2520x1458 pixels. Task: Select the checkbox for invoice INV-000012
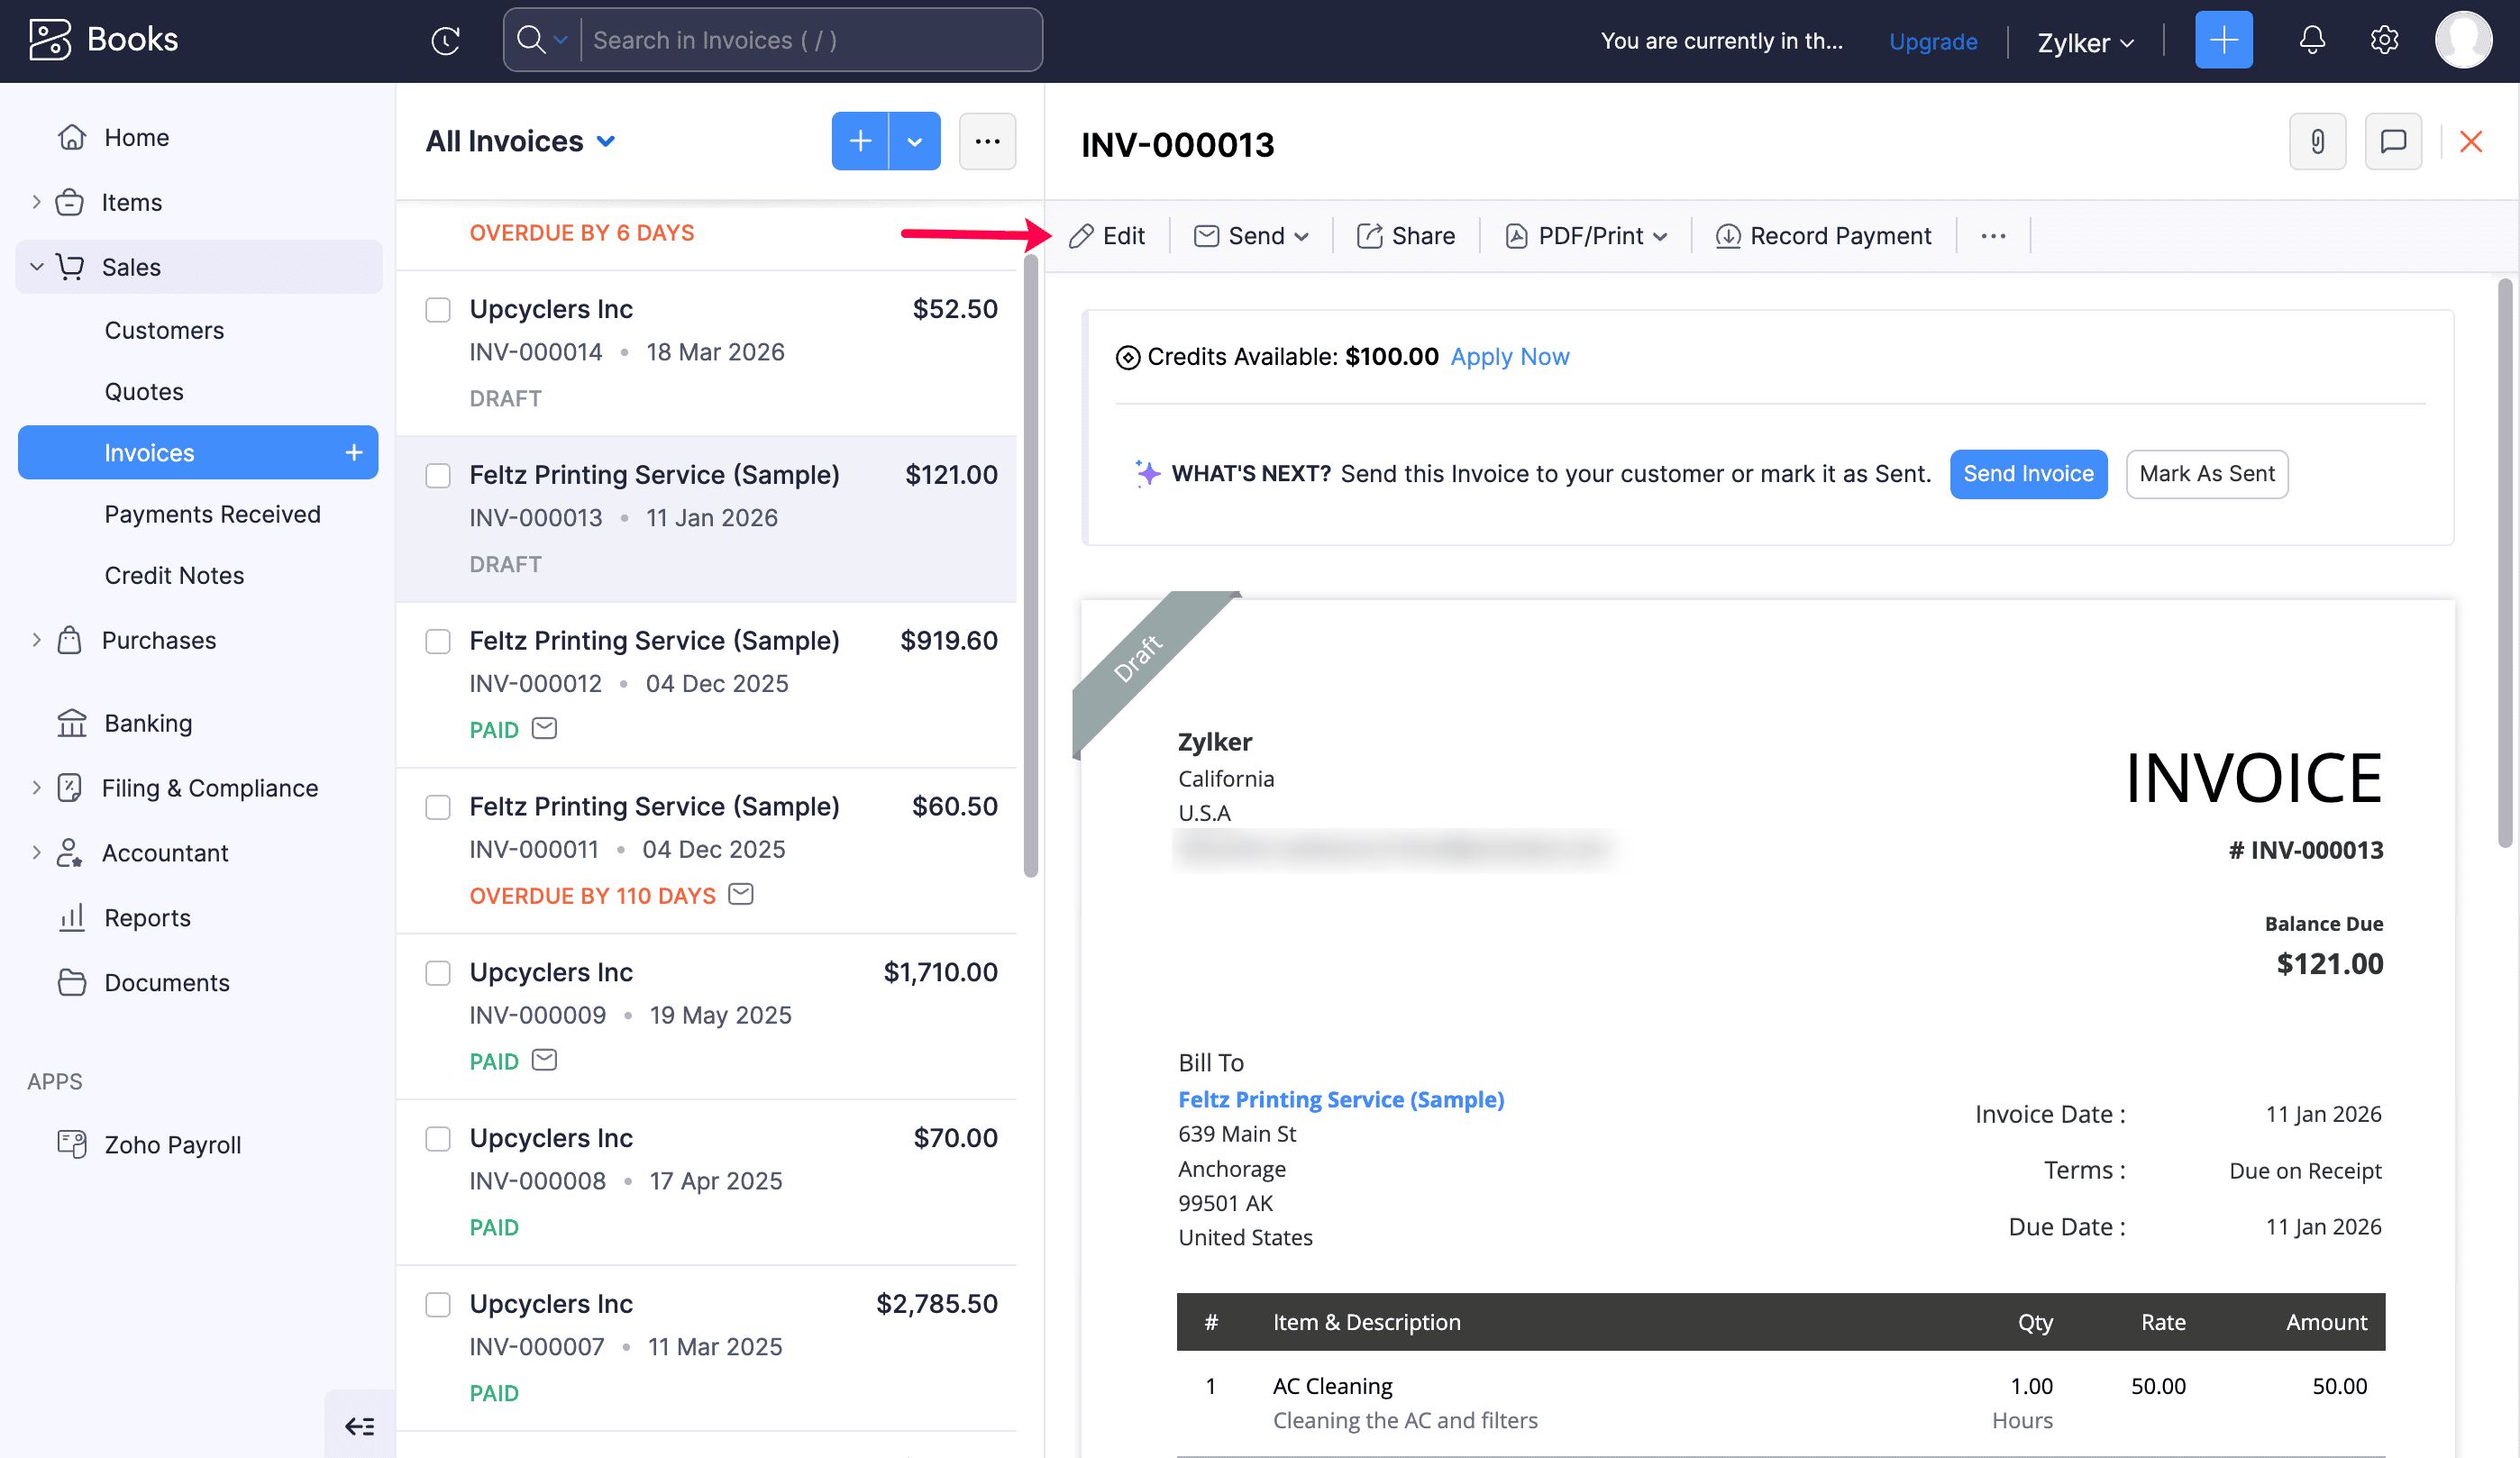(x=438, y=641)
